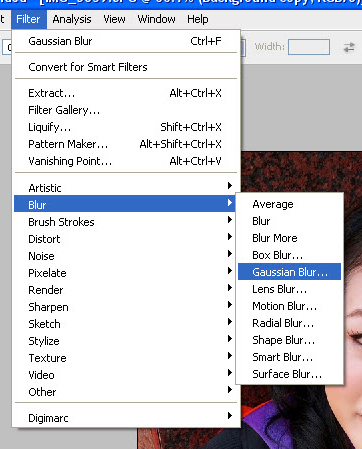Open the View menu
Screen dimensions: 362x449
coord(114,19)
